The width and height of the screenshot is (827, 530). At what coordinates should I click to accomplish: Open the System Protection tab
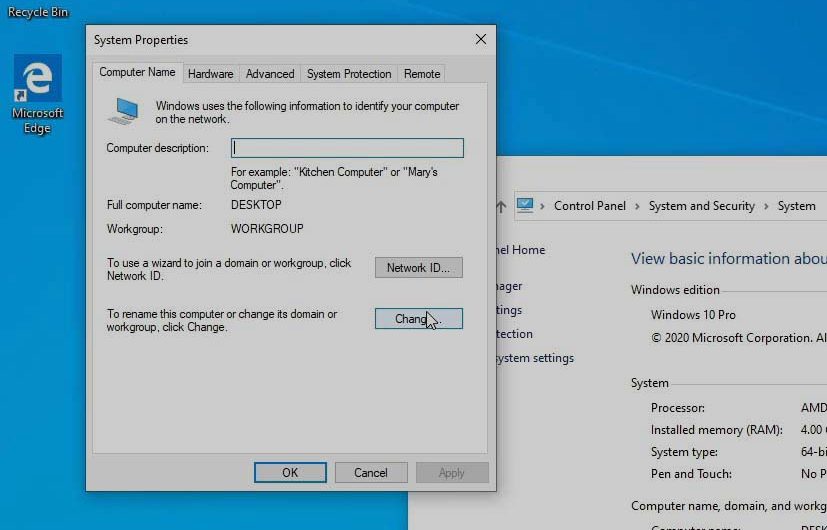[x=349, y=74]
